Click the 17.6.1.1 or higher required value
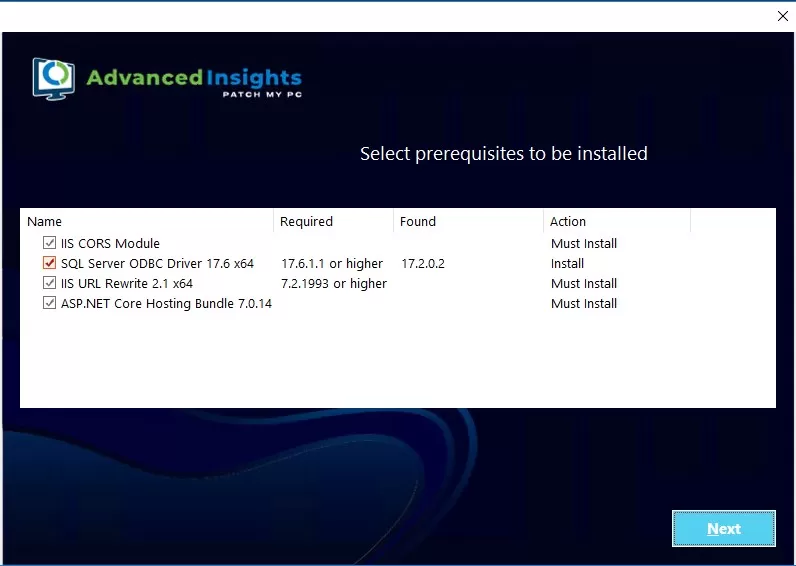This screenshot has width=796, height=566. [x=332, y=263]
